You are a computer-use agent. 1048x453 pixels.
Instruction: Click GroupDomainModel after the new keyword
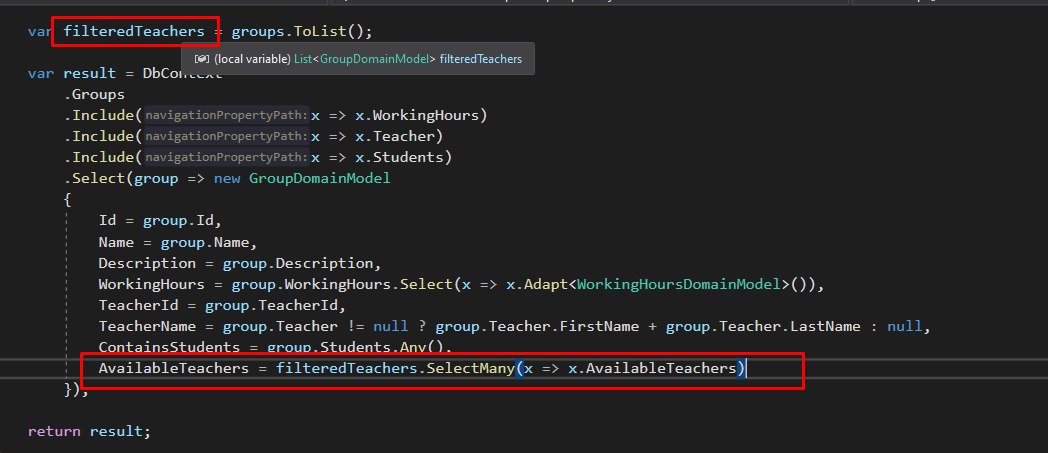tap(319, 178)
